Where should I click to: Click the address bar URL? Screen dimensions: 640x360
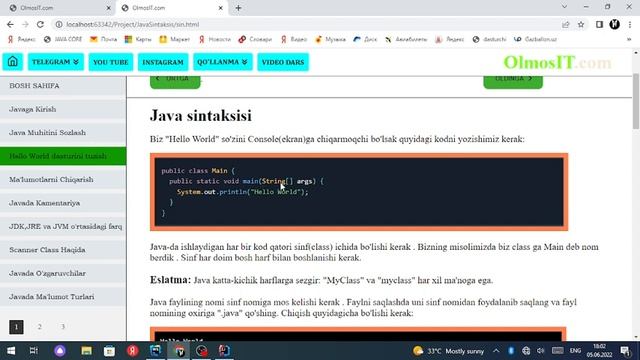(x=133, y=24)
